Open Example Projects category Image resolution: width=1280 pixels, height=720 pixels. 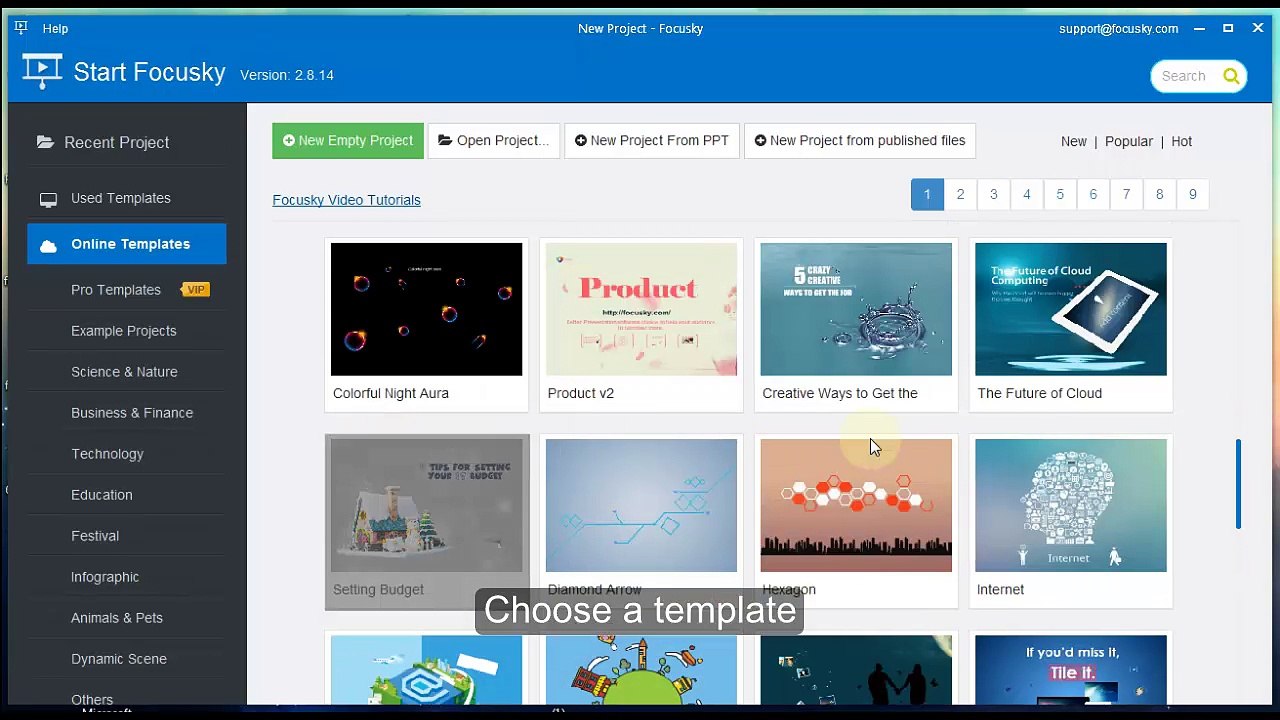[x=124, y=331]
